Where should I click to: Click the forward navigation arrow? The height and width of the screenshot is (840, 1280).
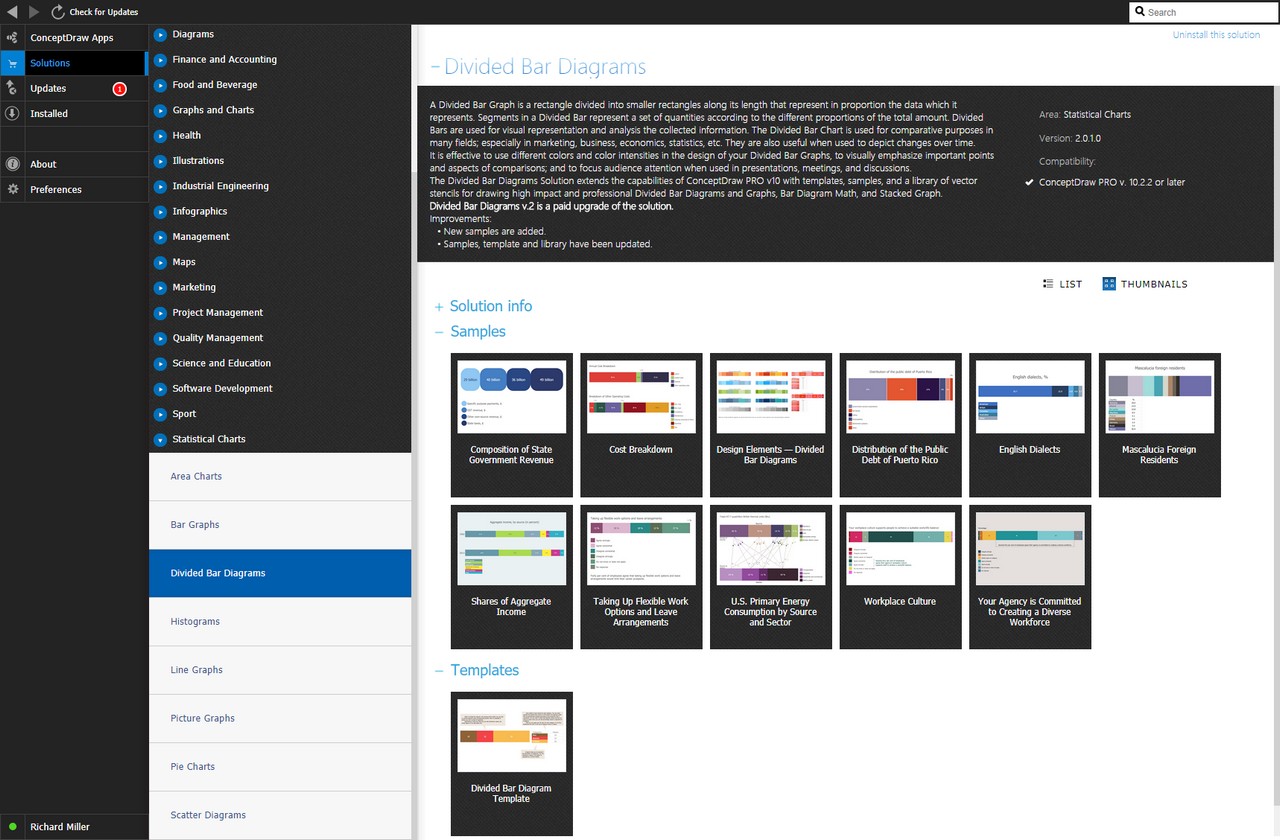point(34,12)
